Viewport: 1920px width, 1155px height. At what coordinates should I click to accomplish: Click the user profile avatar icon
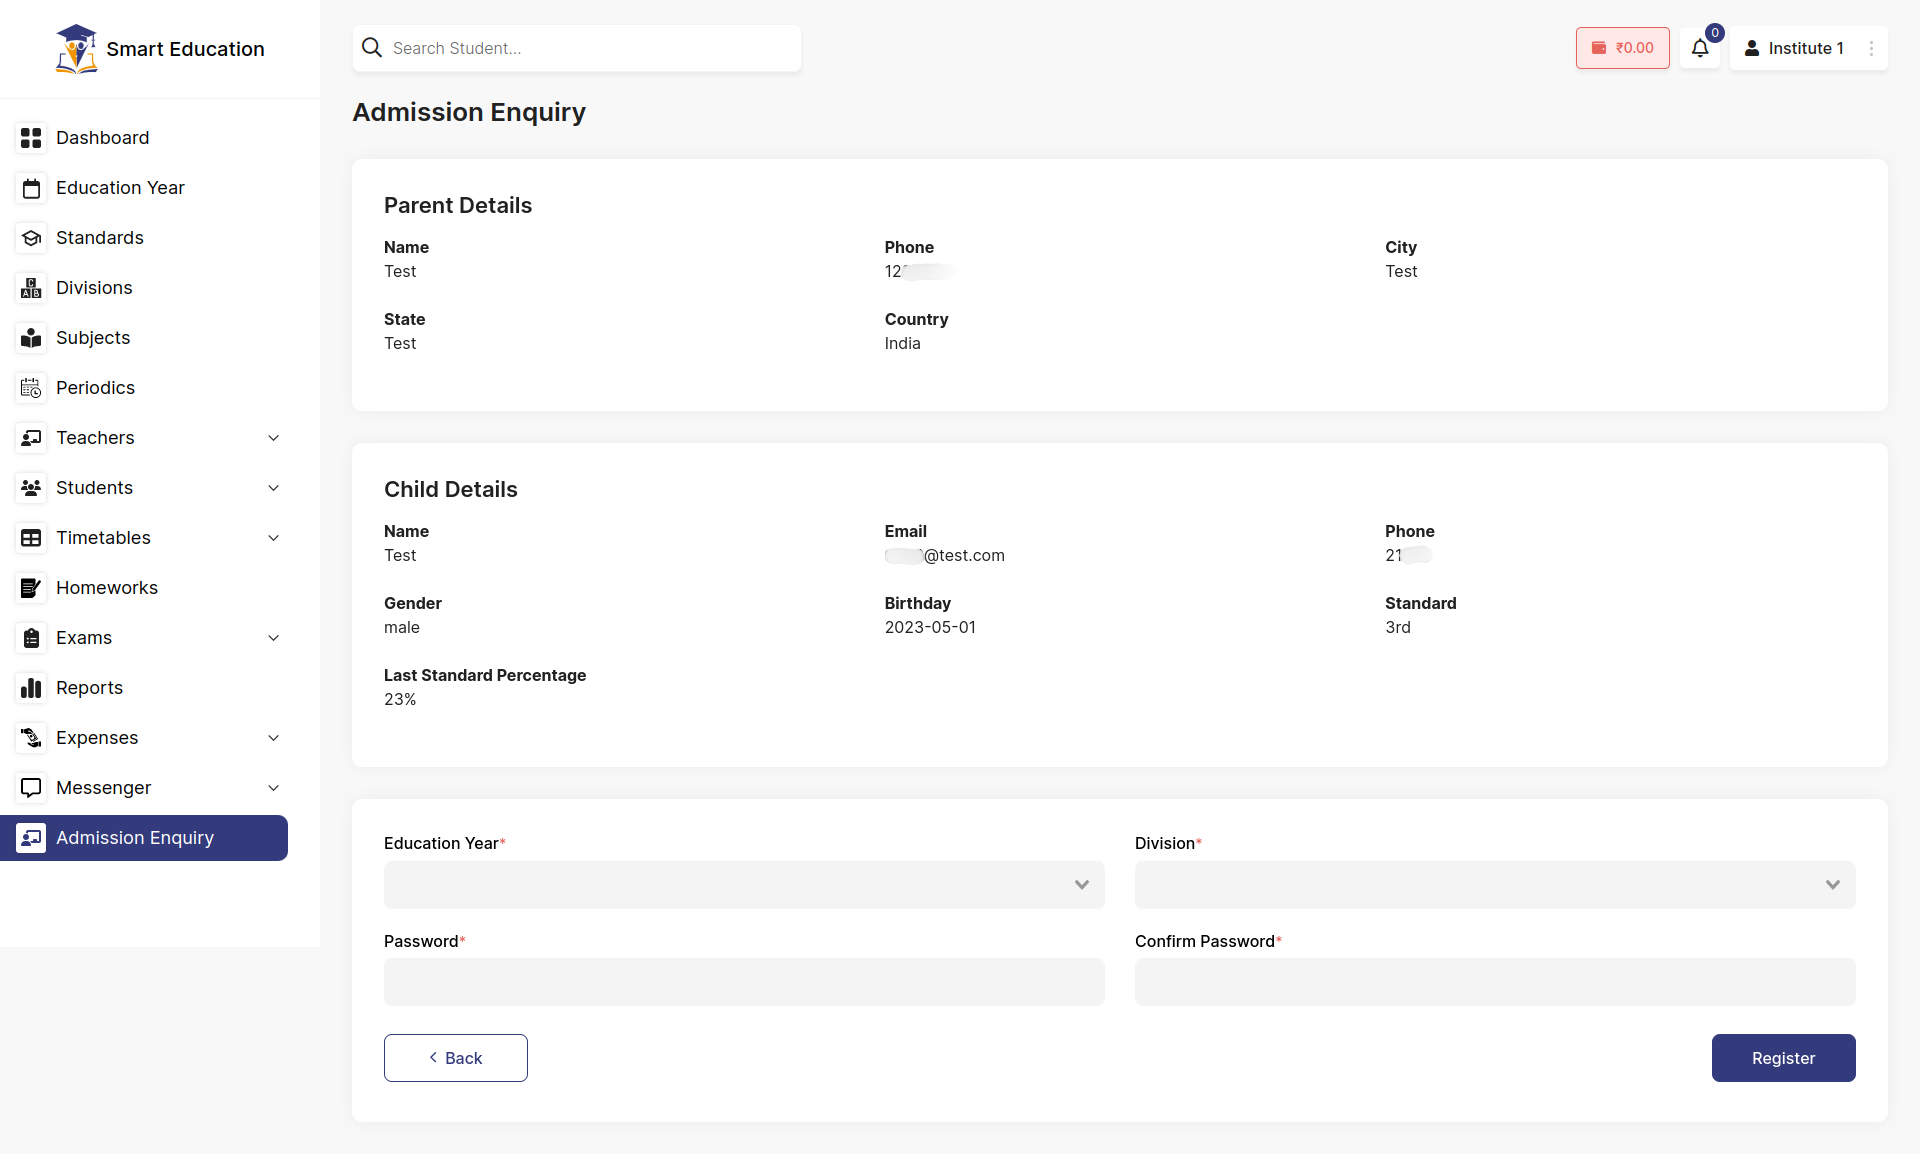click(x=1752, y=48)
